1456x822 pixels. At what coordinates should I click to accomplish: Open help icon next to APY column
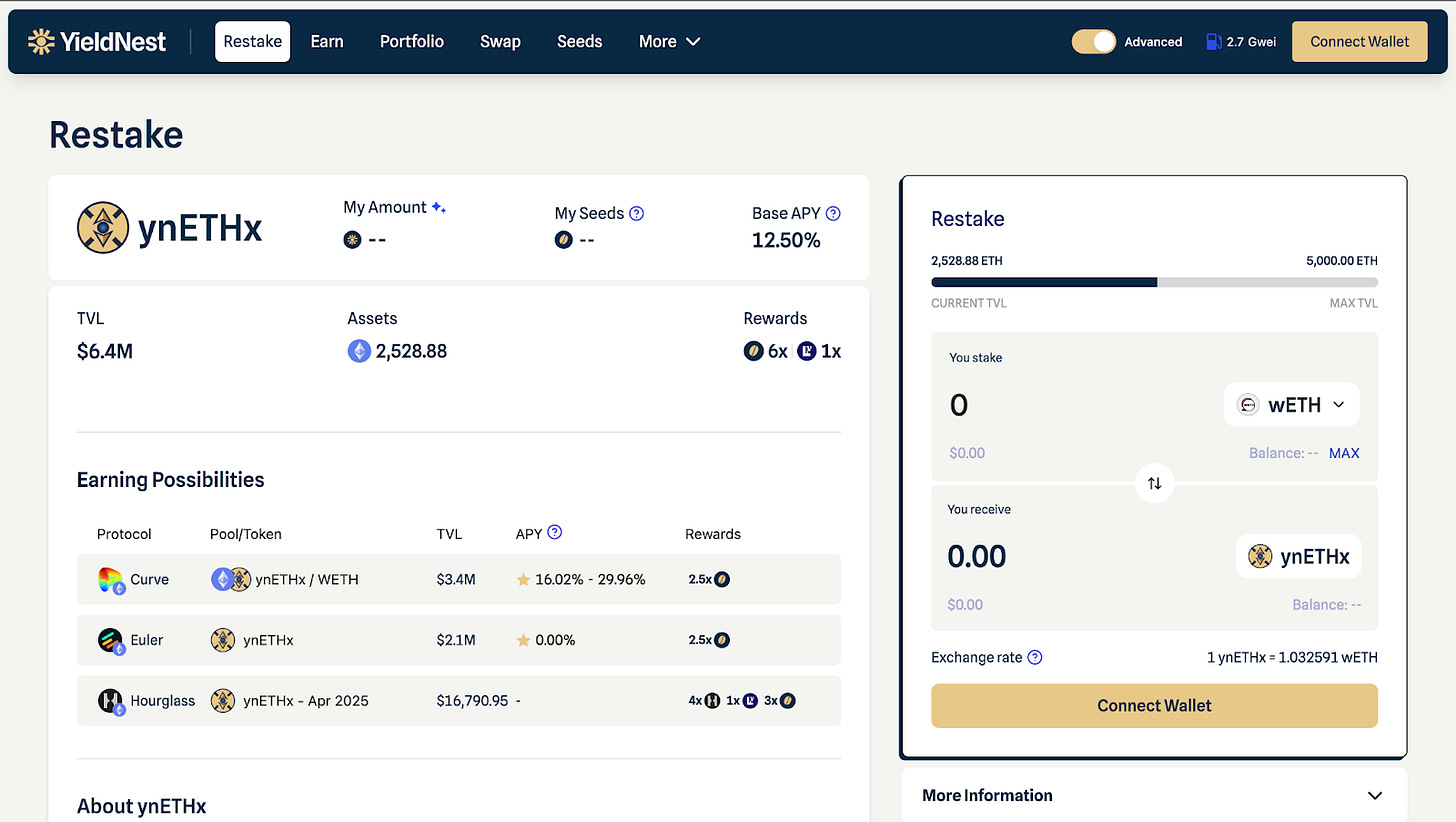[x=555, y=532]
